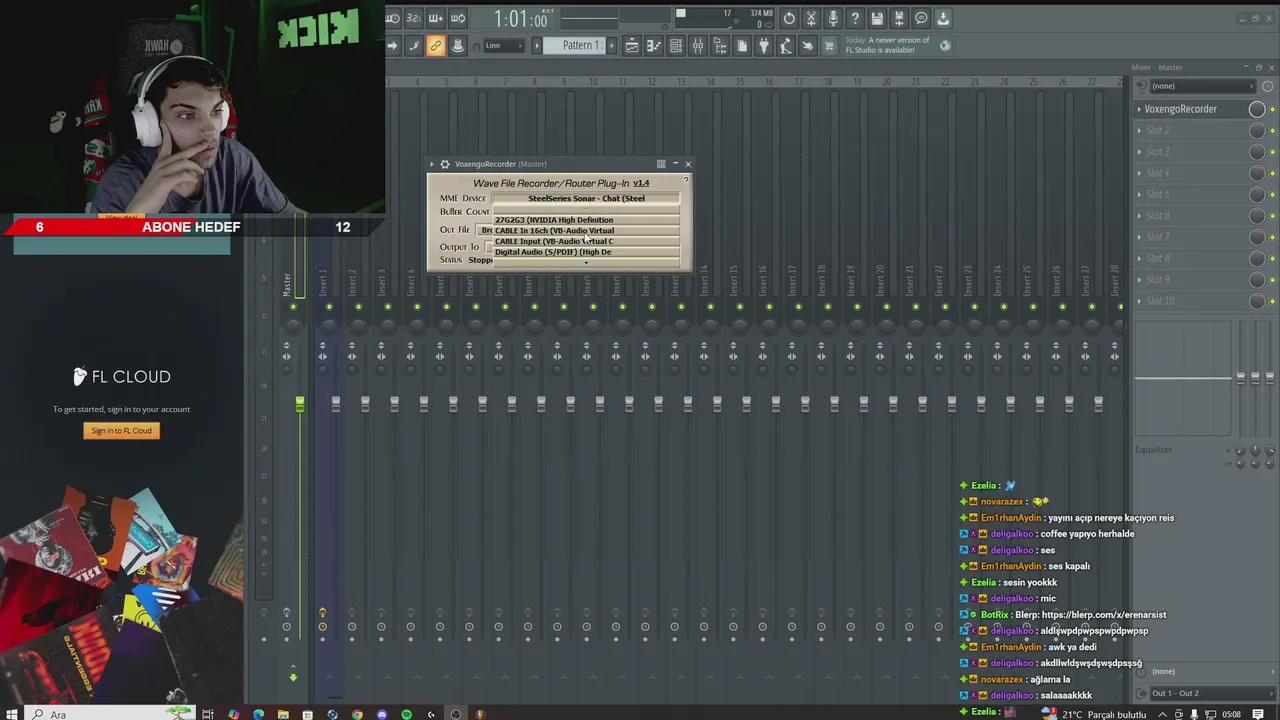
Task: Open the Playlist view icon
Action: pyautogui.click(x=631, y=45)
